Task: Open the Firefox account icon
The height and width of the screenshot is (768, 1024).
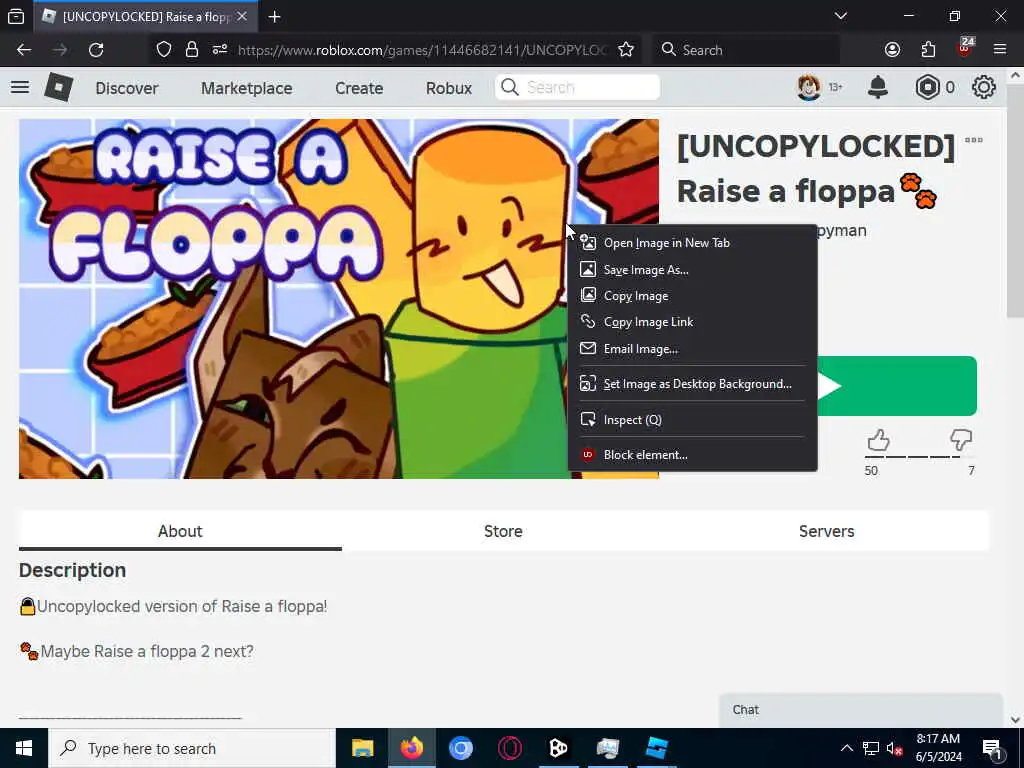Action: (x=892, y=50)
